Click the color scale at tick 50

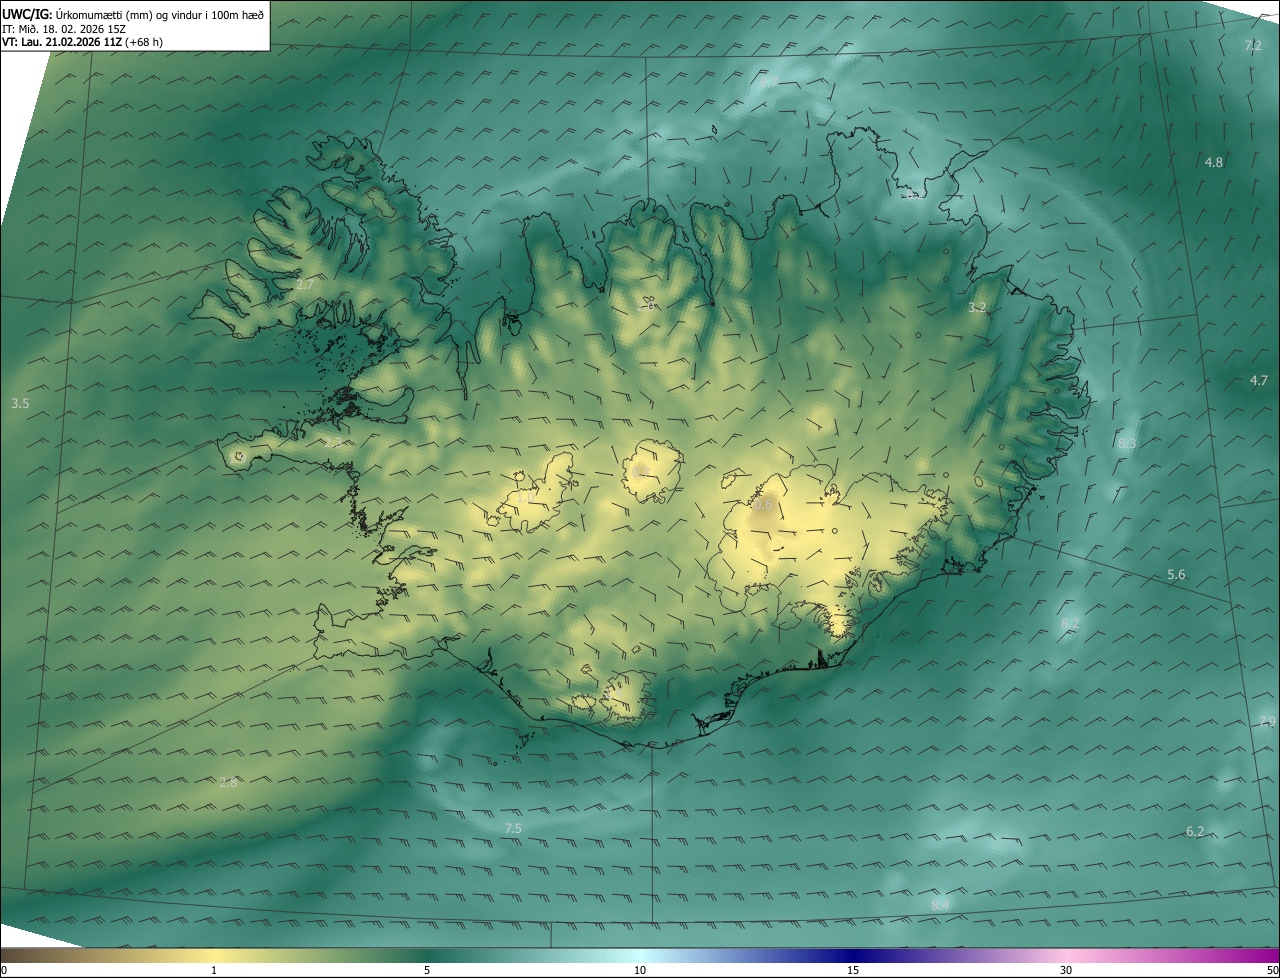pos(1272,970)
